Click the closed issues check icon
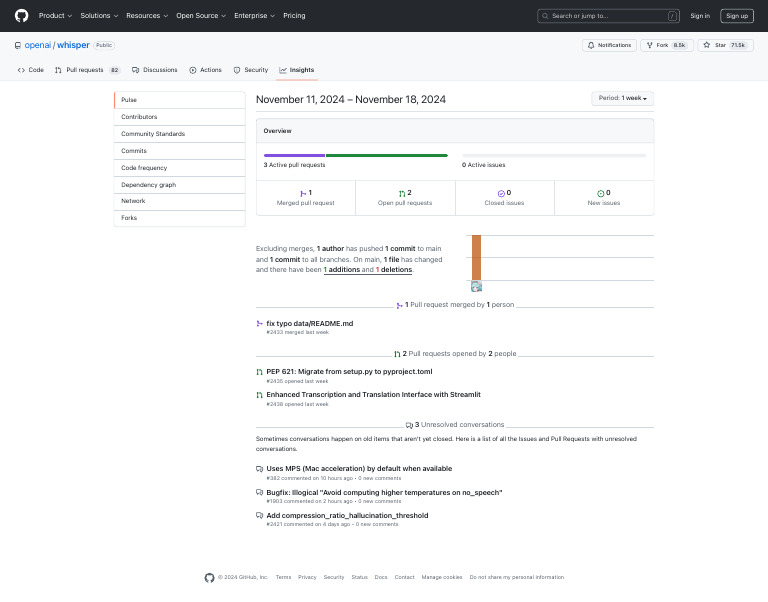This screenshot has width=768, height=602. click(501, 193)
